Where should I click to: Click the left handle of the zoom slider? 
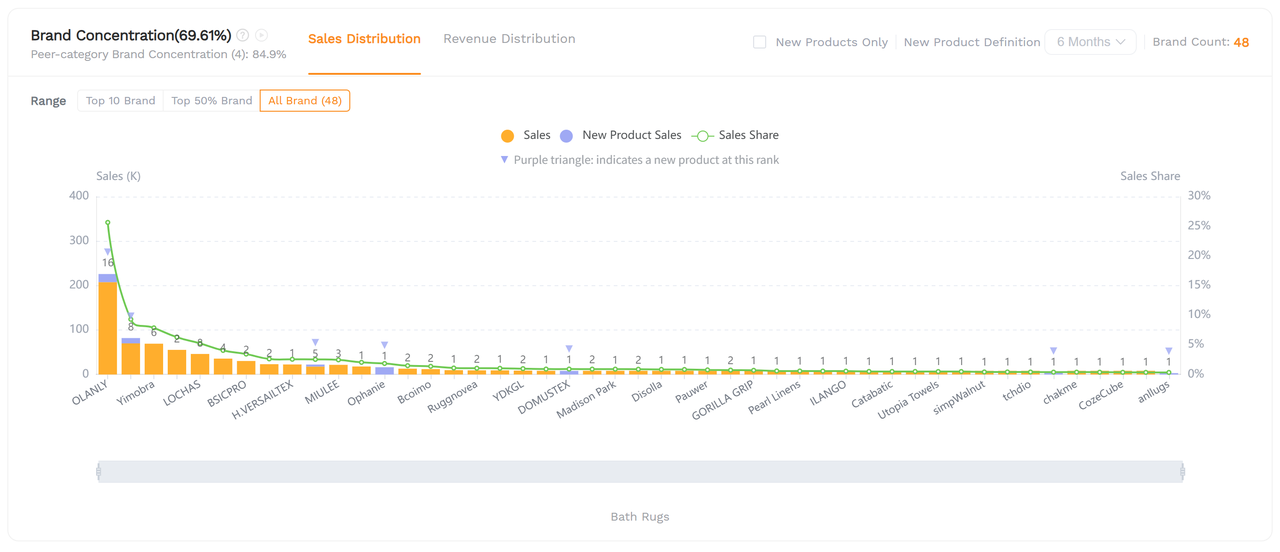[99, 471]
